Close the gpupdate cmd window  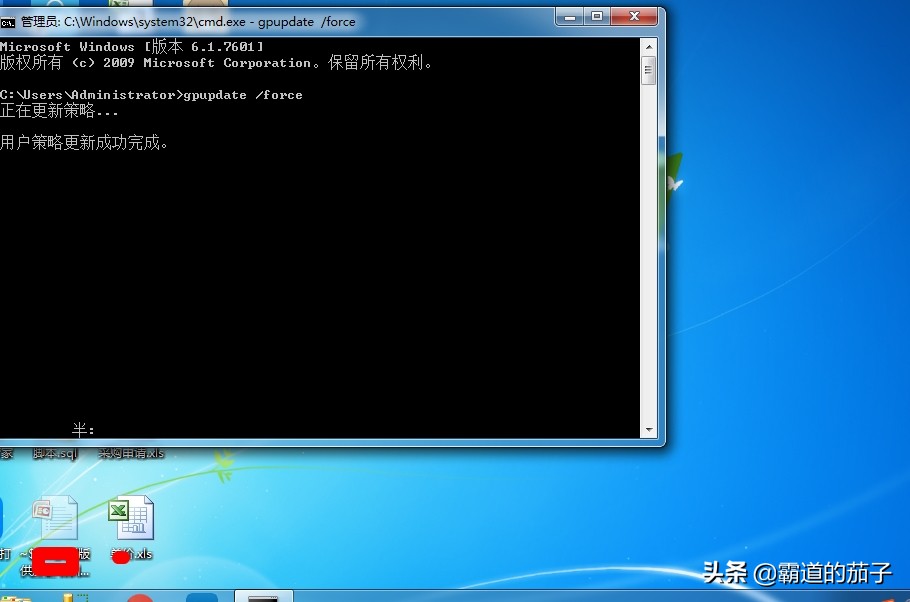pyautogui.click(x=634, y=17)
